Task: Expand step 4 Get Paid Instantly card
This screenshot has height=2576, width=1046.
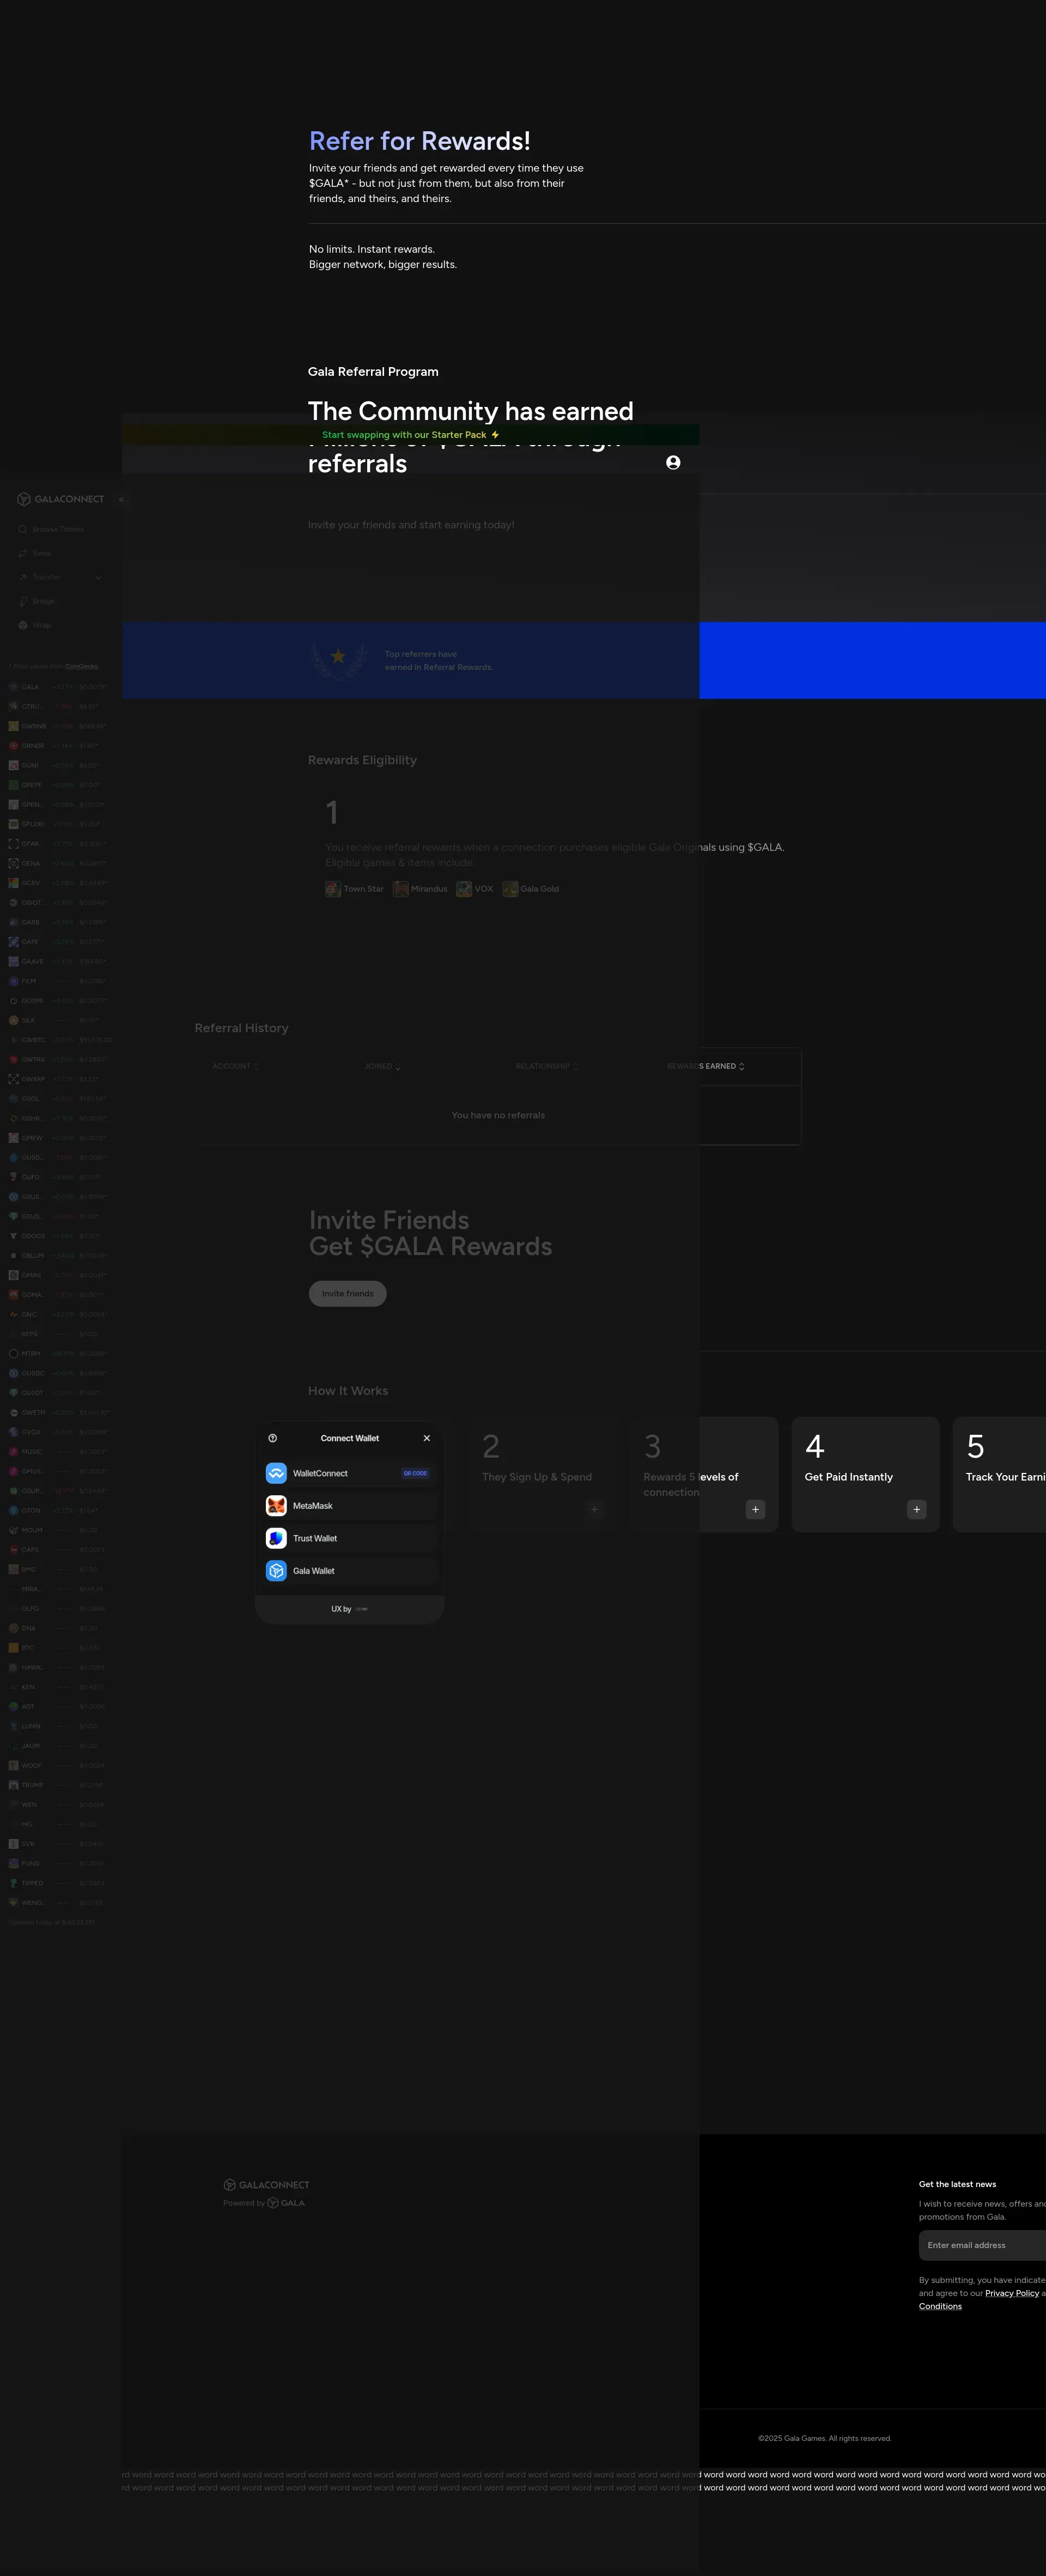Action: 916,1510
